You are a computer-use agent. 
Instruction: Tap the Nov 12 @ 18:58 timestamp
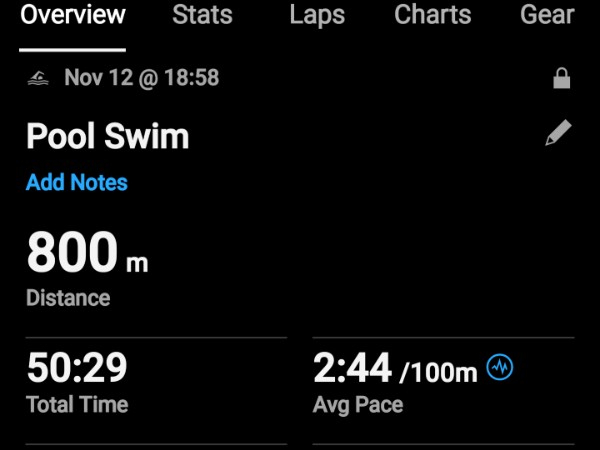click(142, 78)
